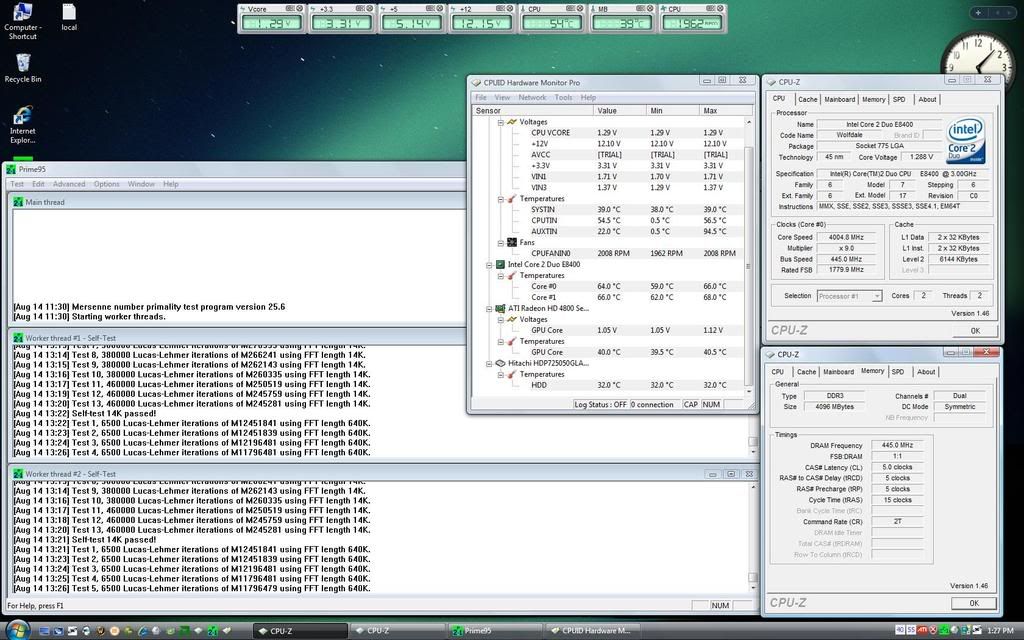Screen dimensions: 1024x640
Task: Collapse the Temperatures node containing Core #0
Action: [500, 276]
